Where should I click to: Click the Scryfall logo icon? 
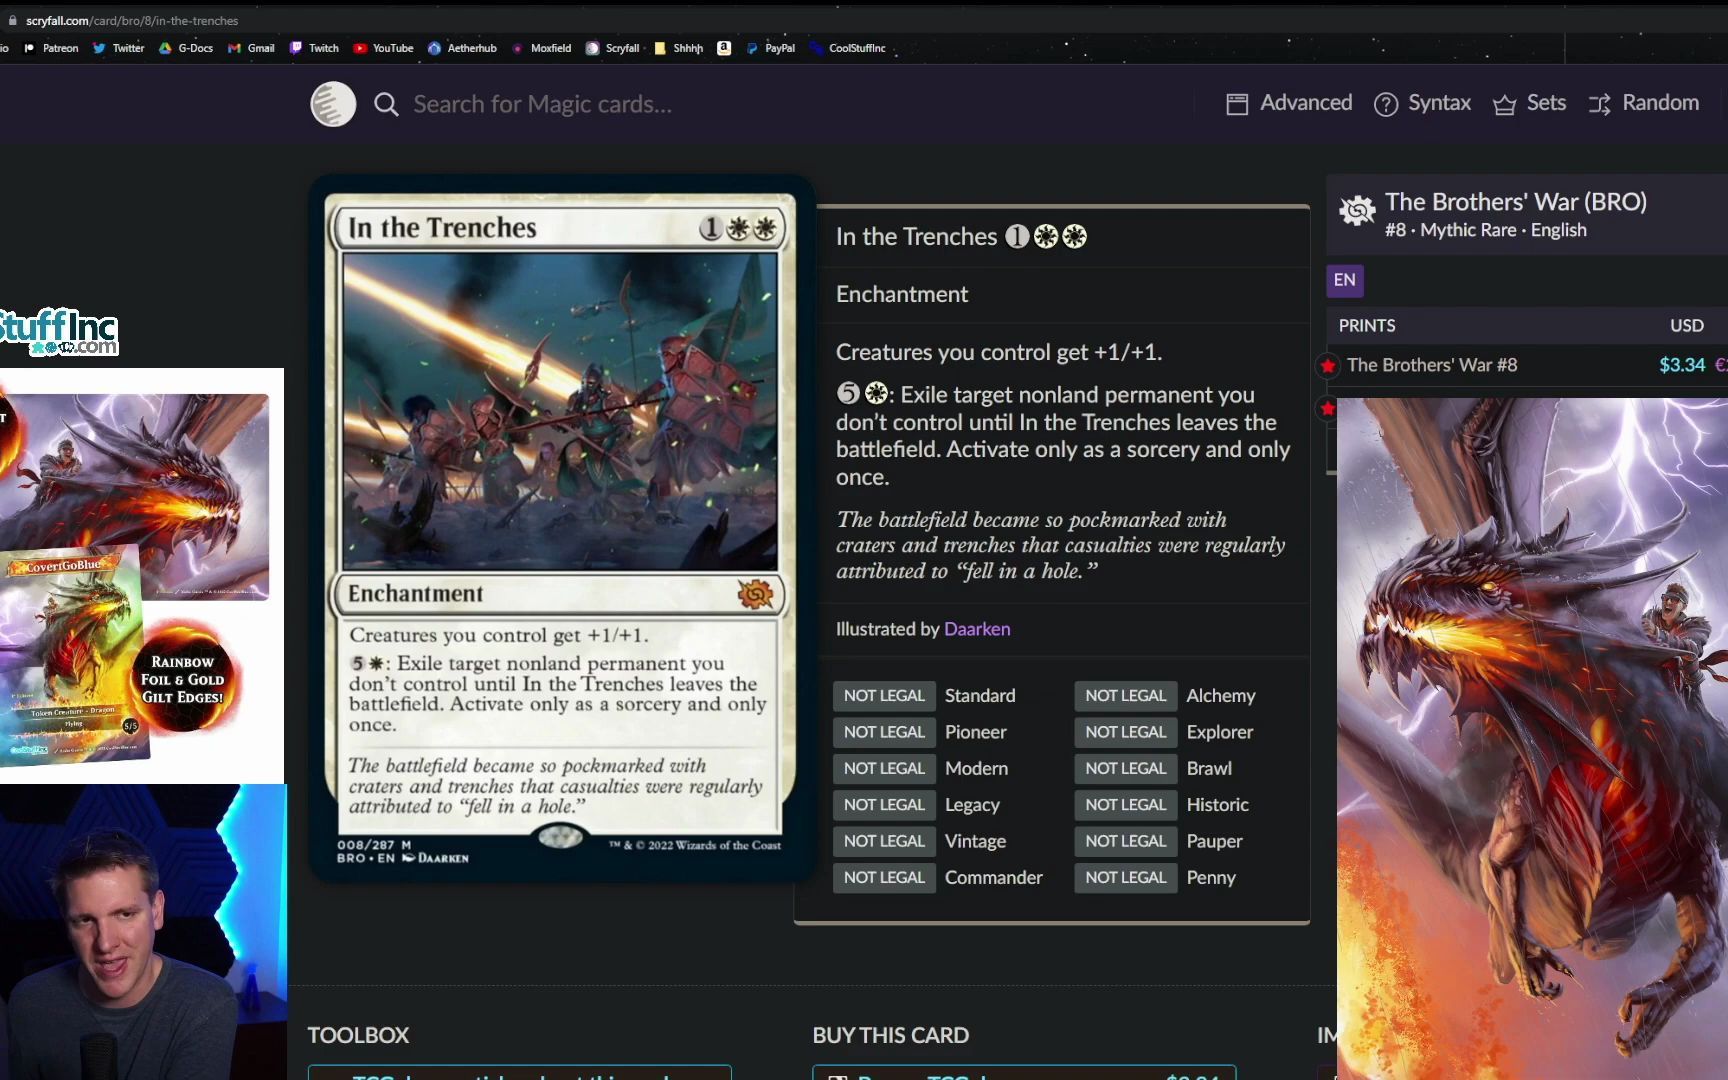[333, 104]
